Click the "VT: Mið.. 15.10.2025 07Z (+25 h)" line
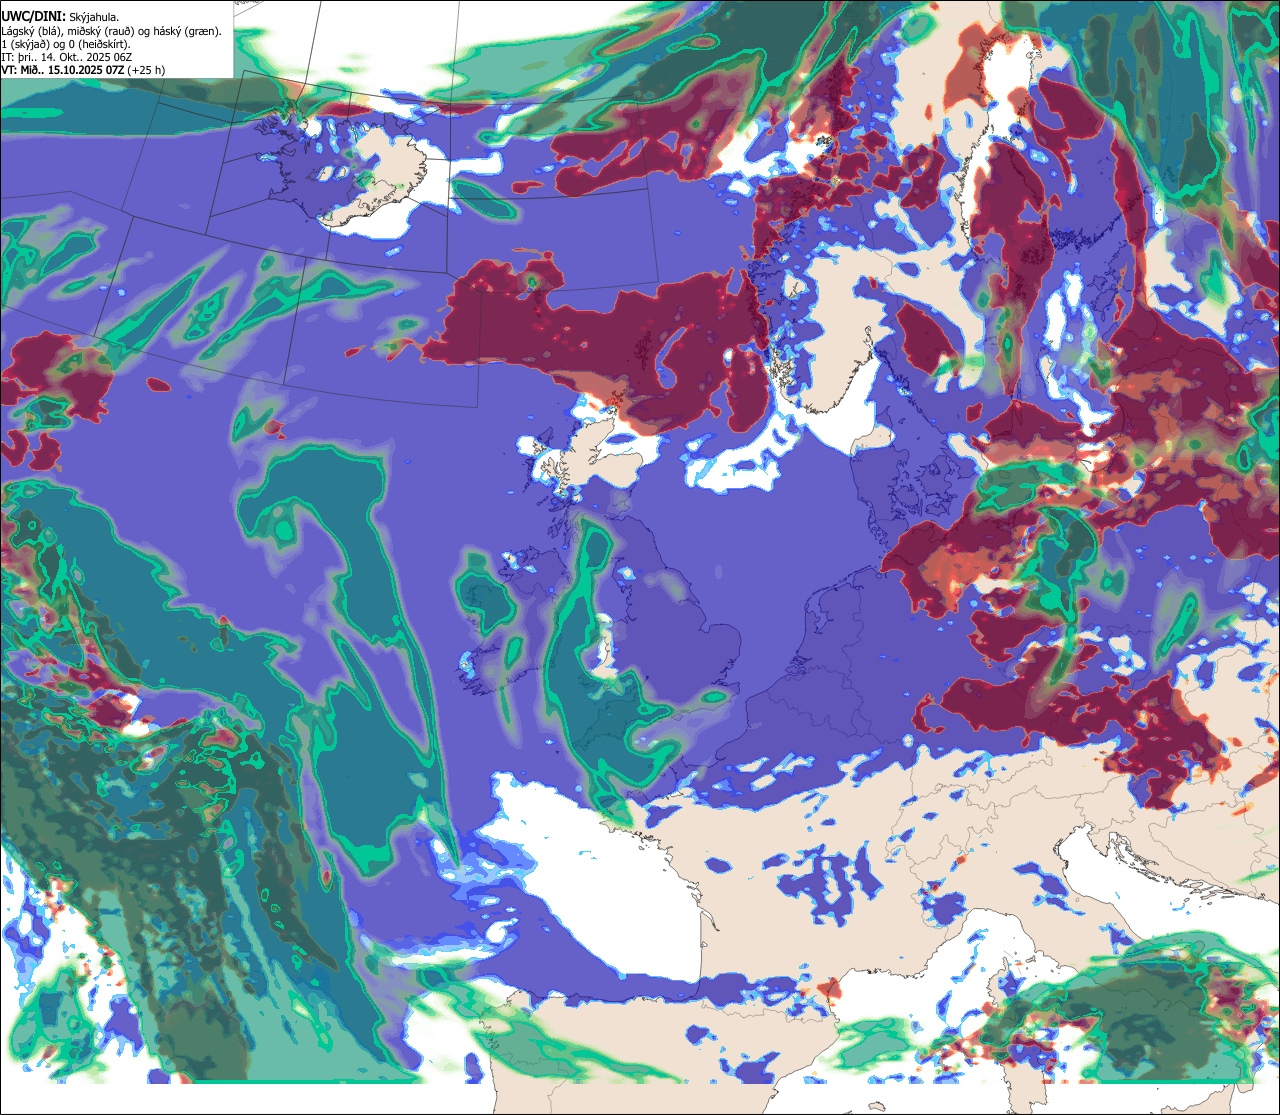The height and width of the screenshot is (1115, 1280). (83, 71)
